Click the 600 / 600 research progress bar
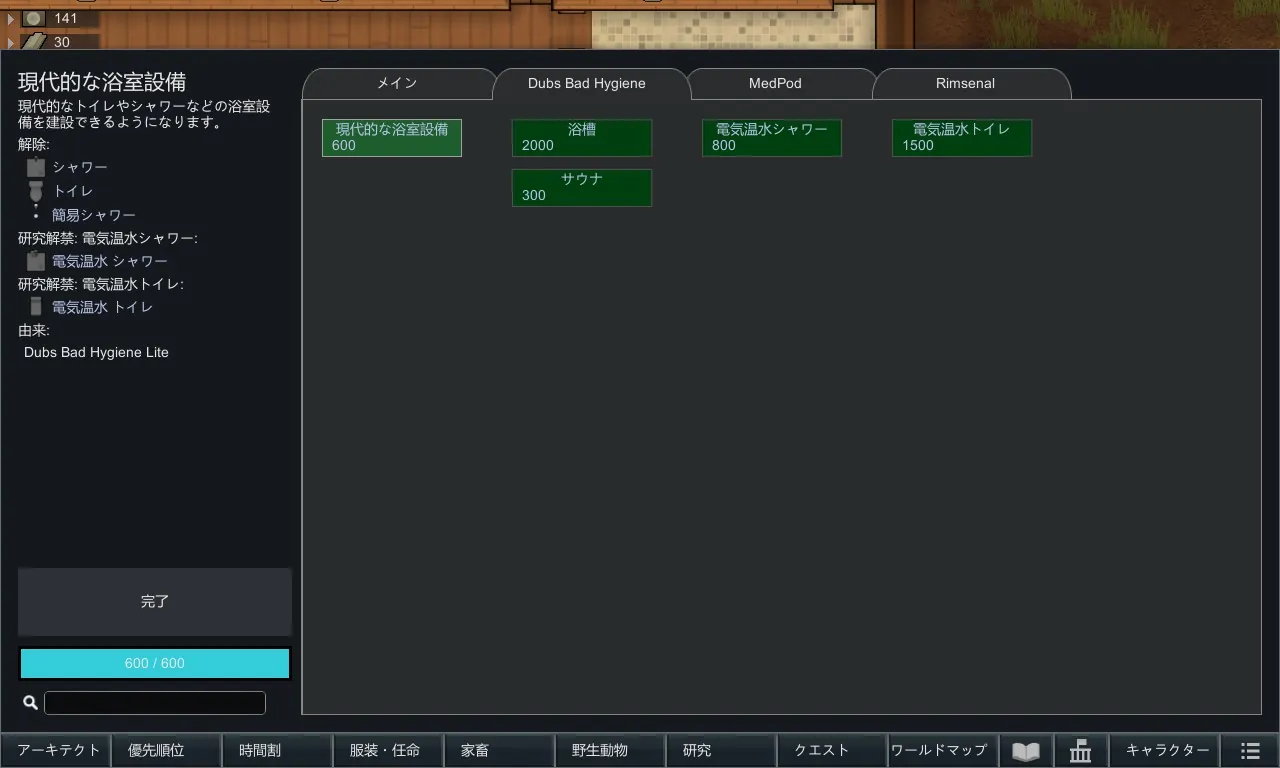Image resolution: width=1280 pixels, height=768 pixels. (155, 664)
